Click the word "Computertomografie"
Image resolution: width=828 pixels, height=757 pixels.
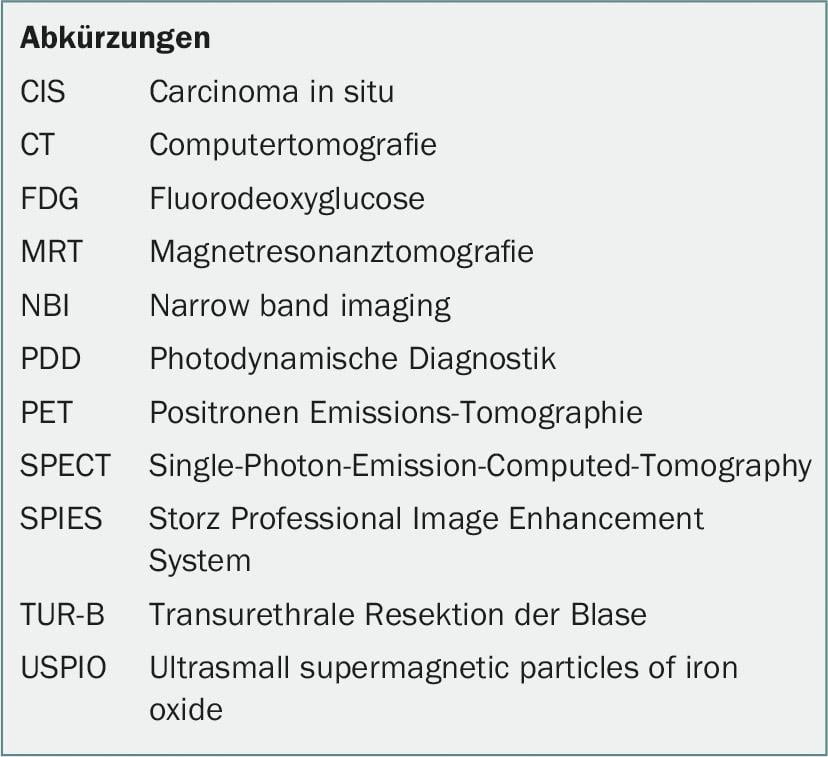tap(293, 145)
